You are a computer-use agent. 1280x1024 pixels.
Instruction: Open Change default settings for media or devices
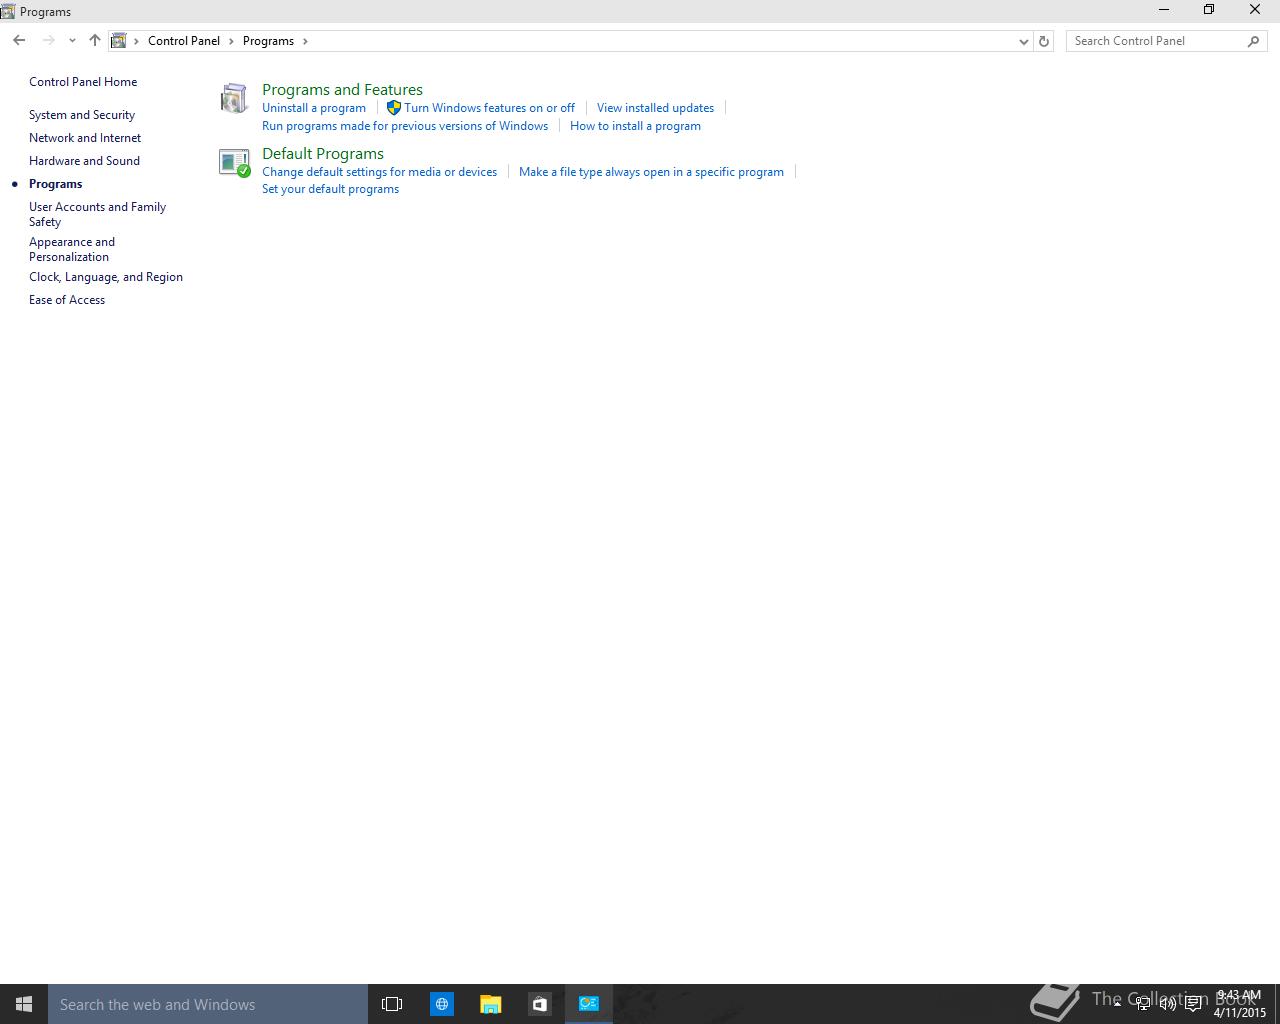tap(379, 172)
